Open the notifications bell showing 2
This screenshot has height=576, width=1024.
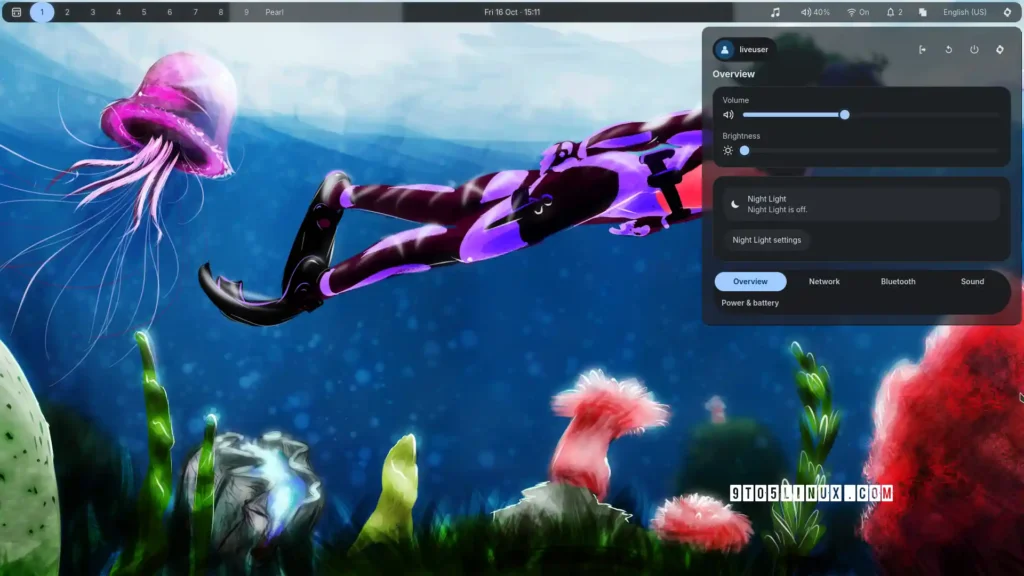(x=894, y=12)
